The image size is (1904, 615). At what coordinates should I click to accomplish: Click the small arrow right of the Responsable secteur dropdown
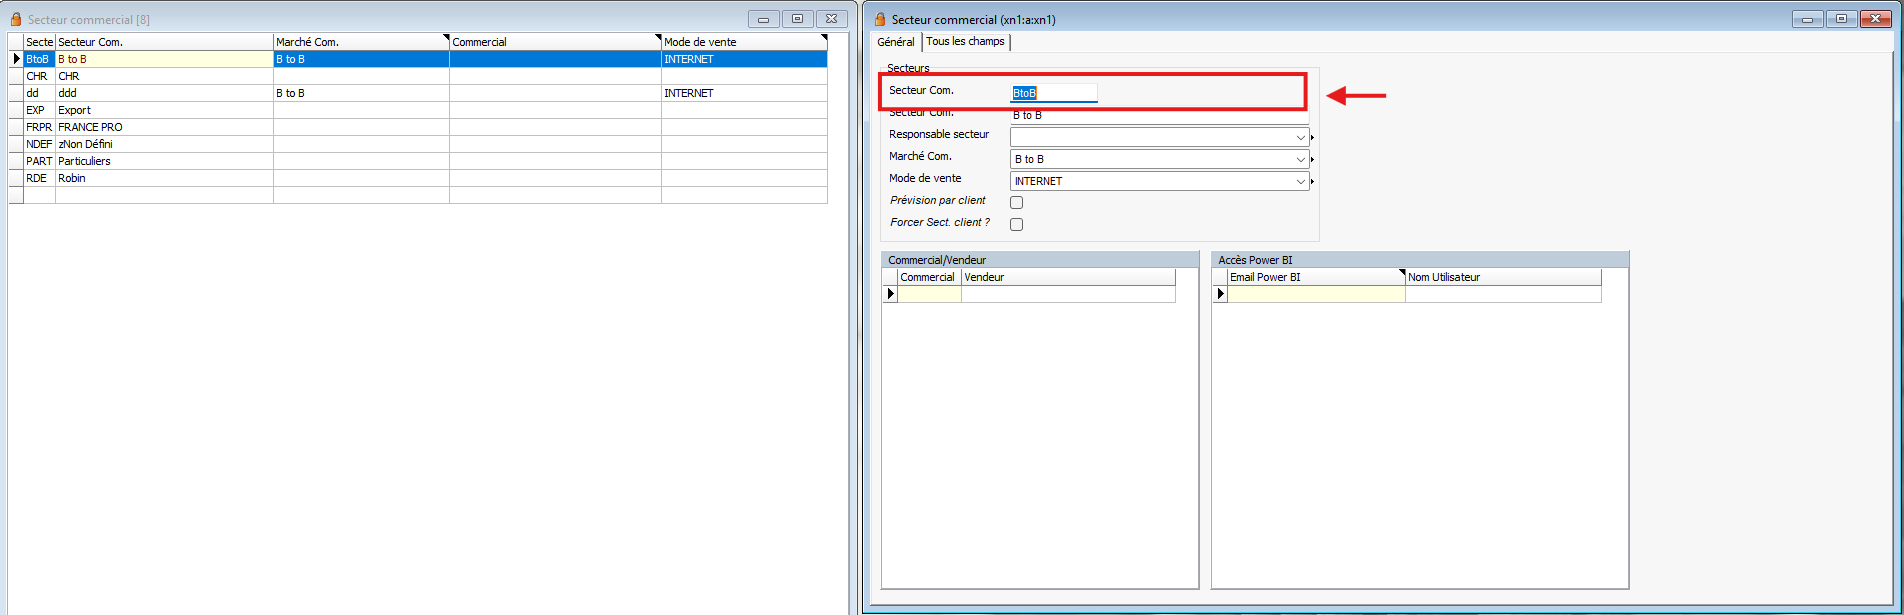(1312, 138)
